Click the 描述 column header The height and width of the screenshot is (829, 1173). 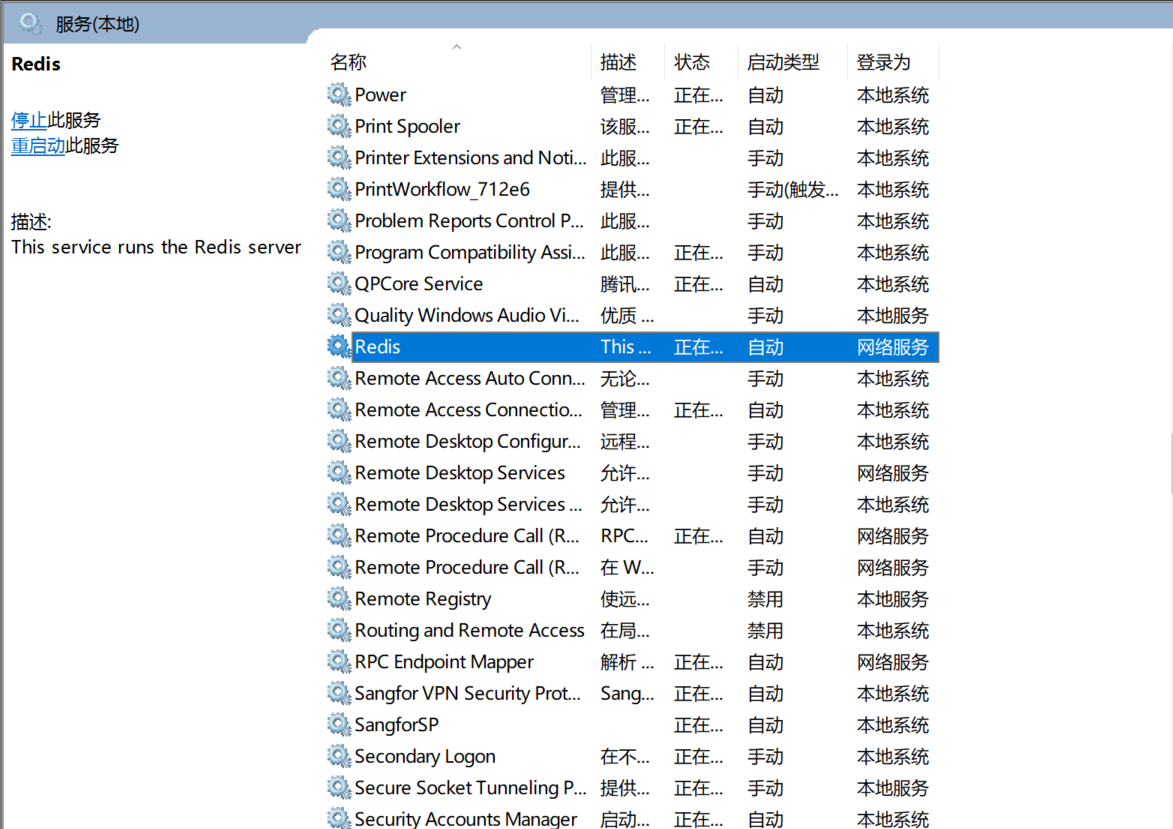click(618, 62)
